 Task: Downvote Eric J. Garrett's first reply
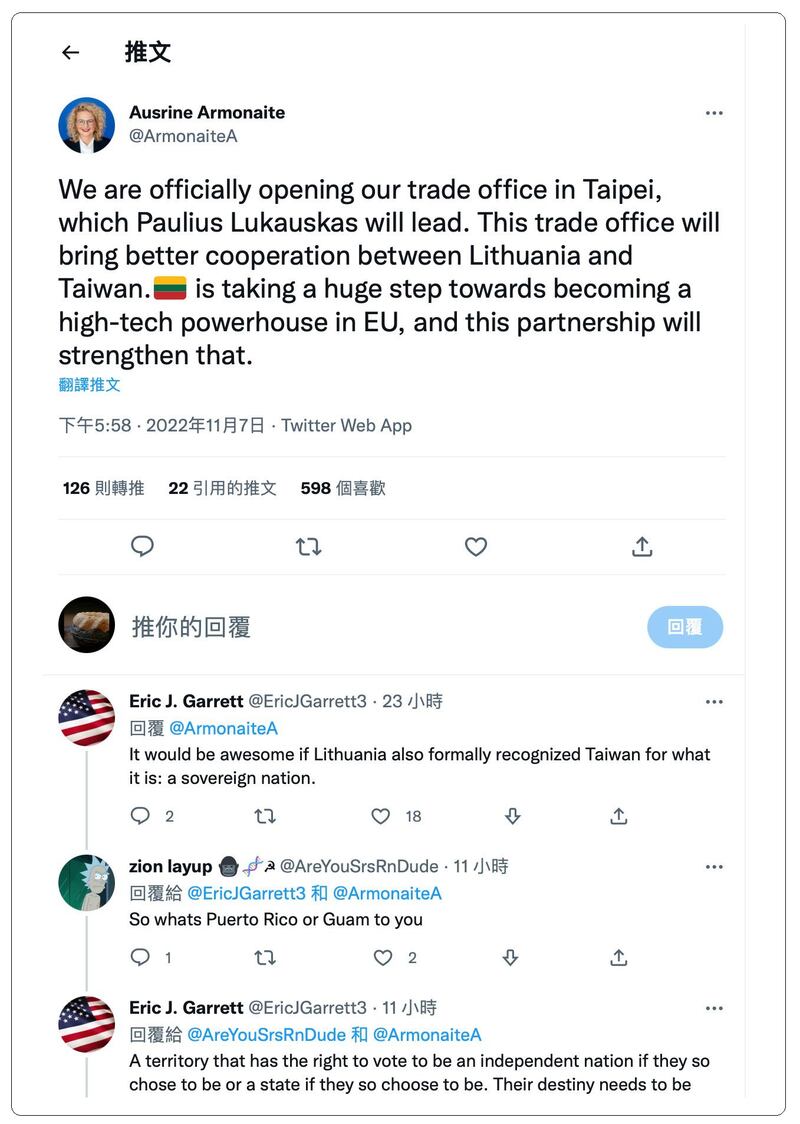[x=512, y=816]
